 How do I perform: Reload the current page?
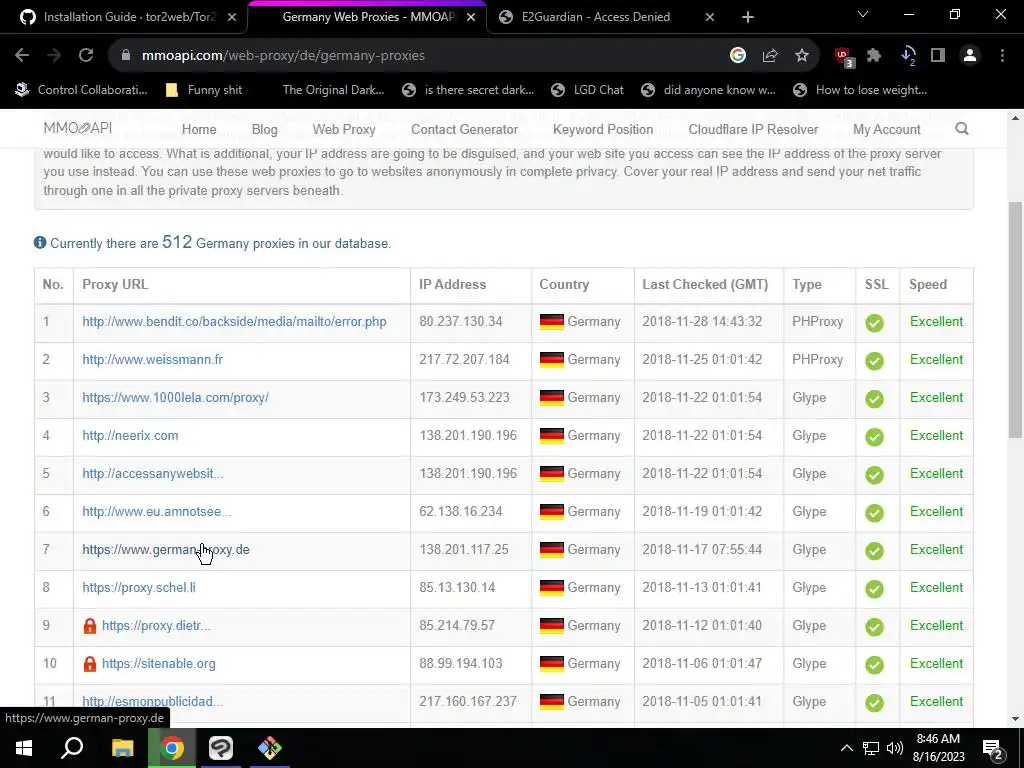(x=86, y=56)
